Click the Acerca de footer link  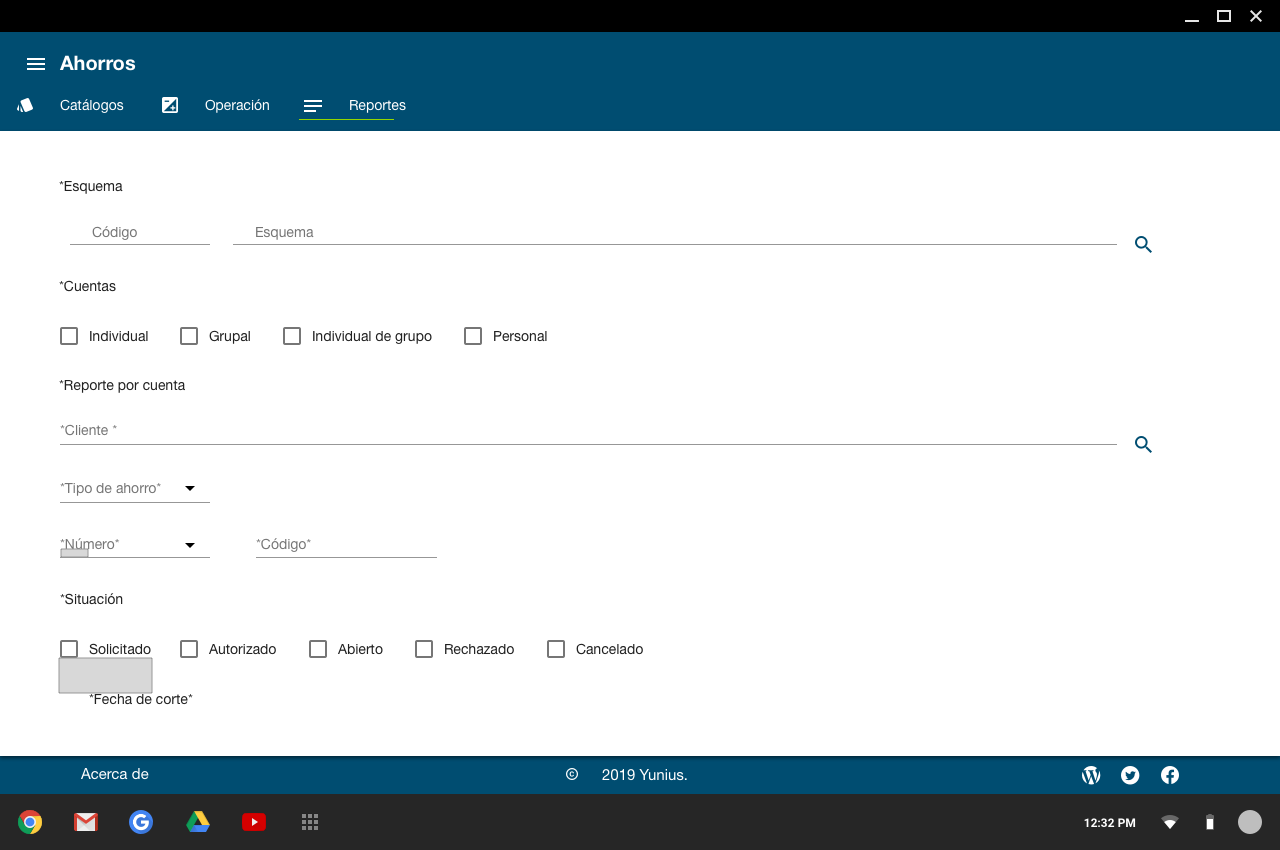tap(115, 774)
